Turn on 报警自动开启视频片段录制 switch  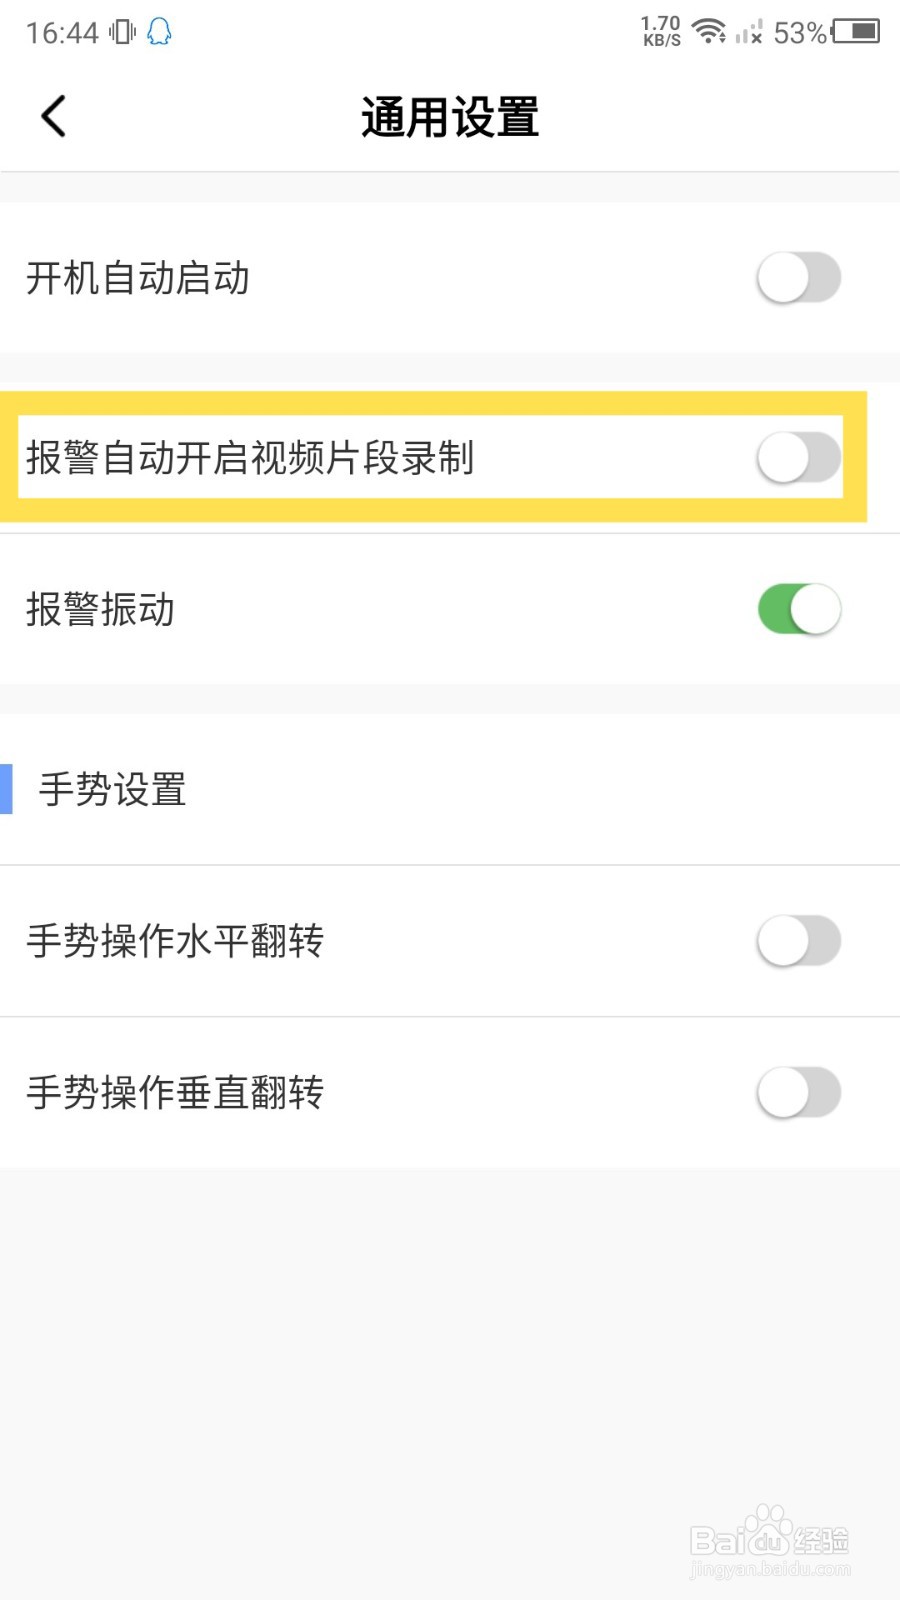798,458
